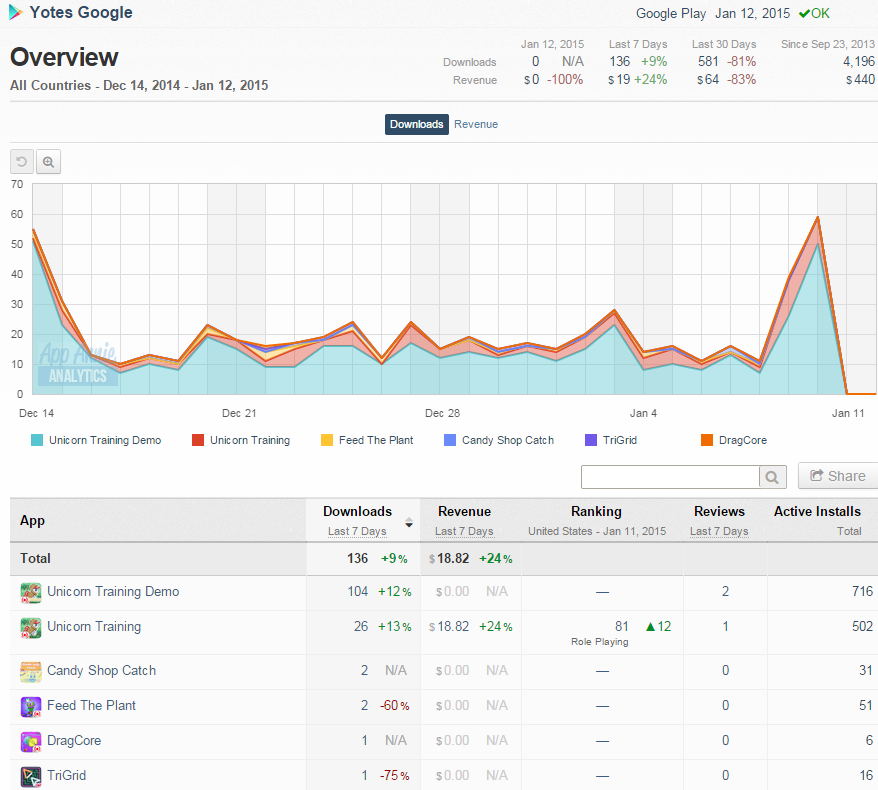Click the 716 active installs value
Image resolution: width=878 pixels, height=790 pixels.
pyautogui.click(x=862, y=592)
